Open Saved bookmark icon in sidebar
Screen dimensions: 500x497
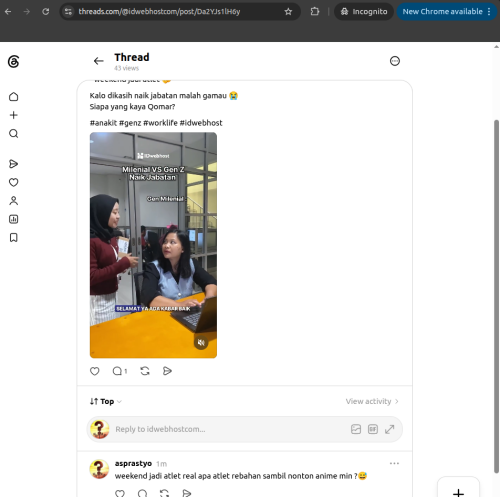point(13,238)
